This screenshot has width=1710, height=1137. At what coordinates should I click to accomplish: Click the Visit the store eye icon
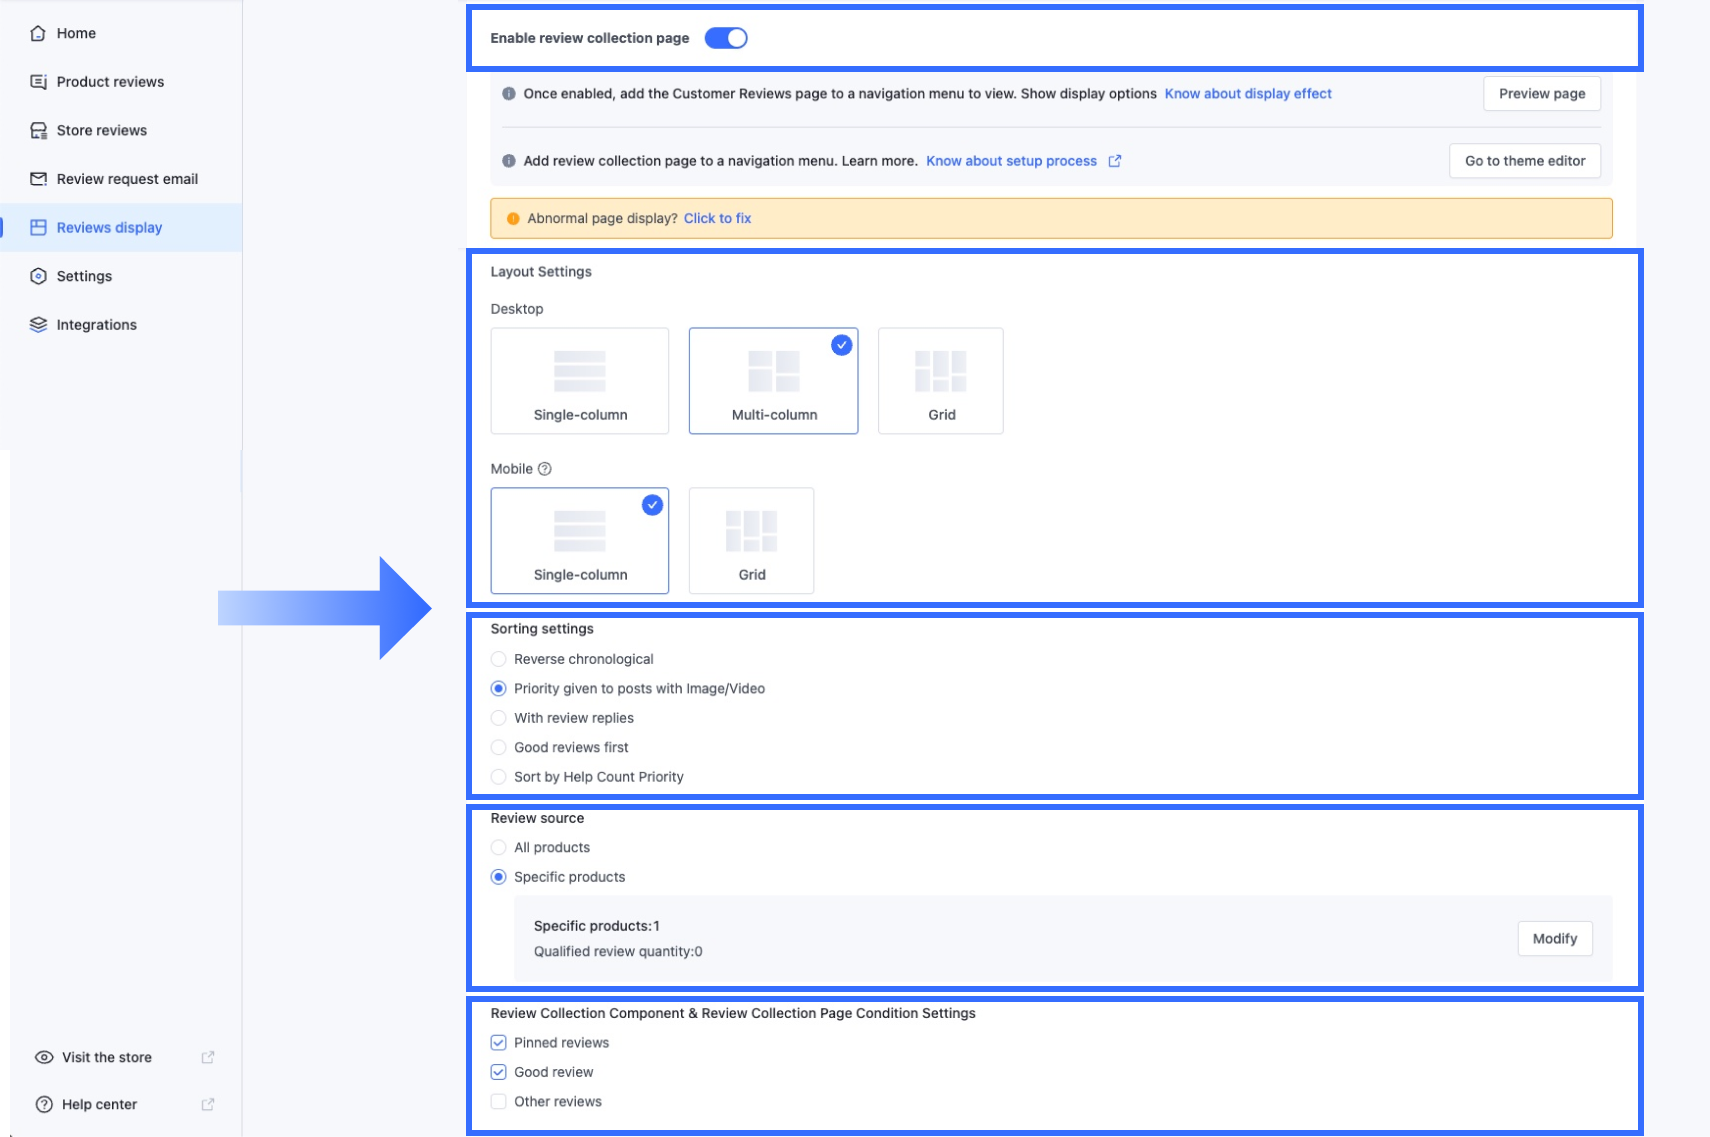[x=44, y=1057]
